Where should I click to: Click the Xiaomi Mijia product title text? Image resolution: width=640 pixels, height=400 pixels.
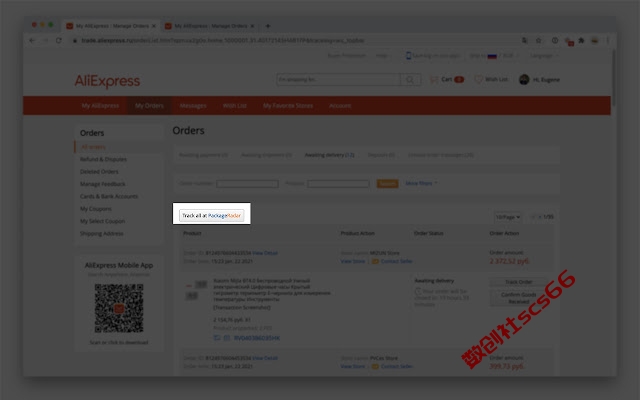[x=272, y=290]
